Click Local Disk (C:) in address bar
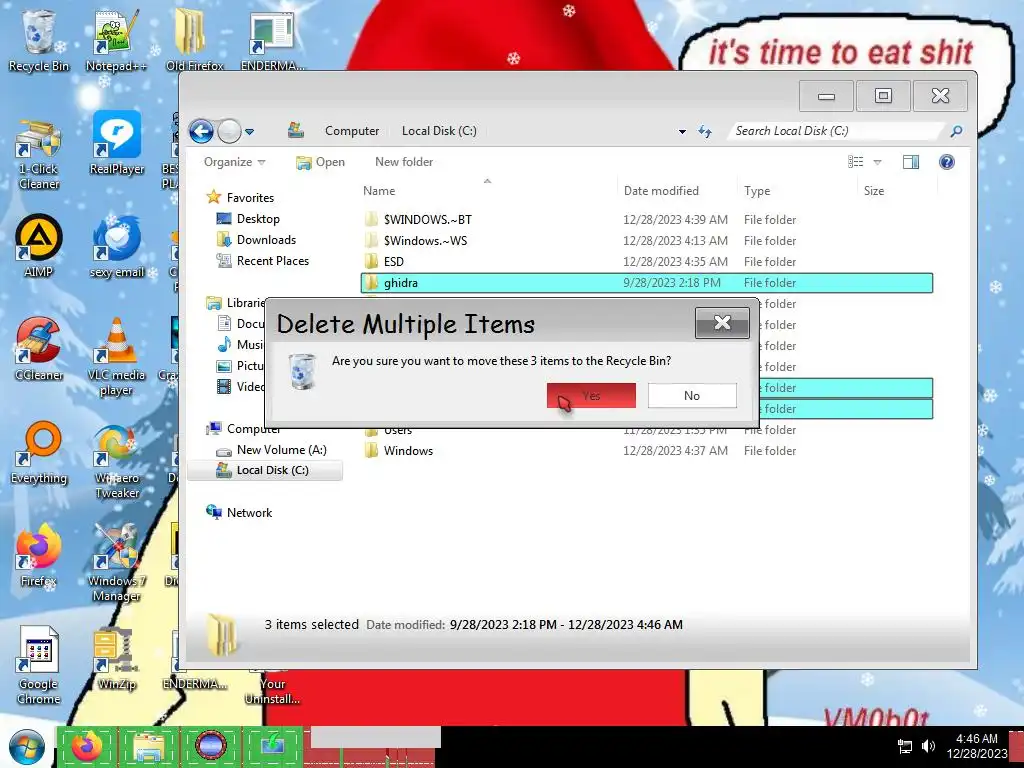Image resolution: width=1024 pixels, height=768 pixels. coord(439,131)
